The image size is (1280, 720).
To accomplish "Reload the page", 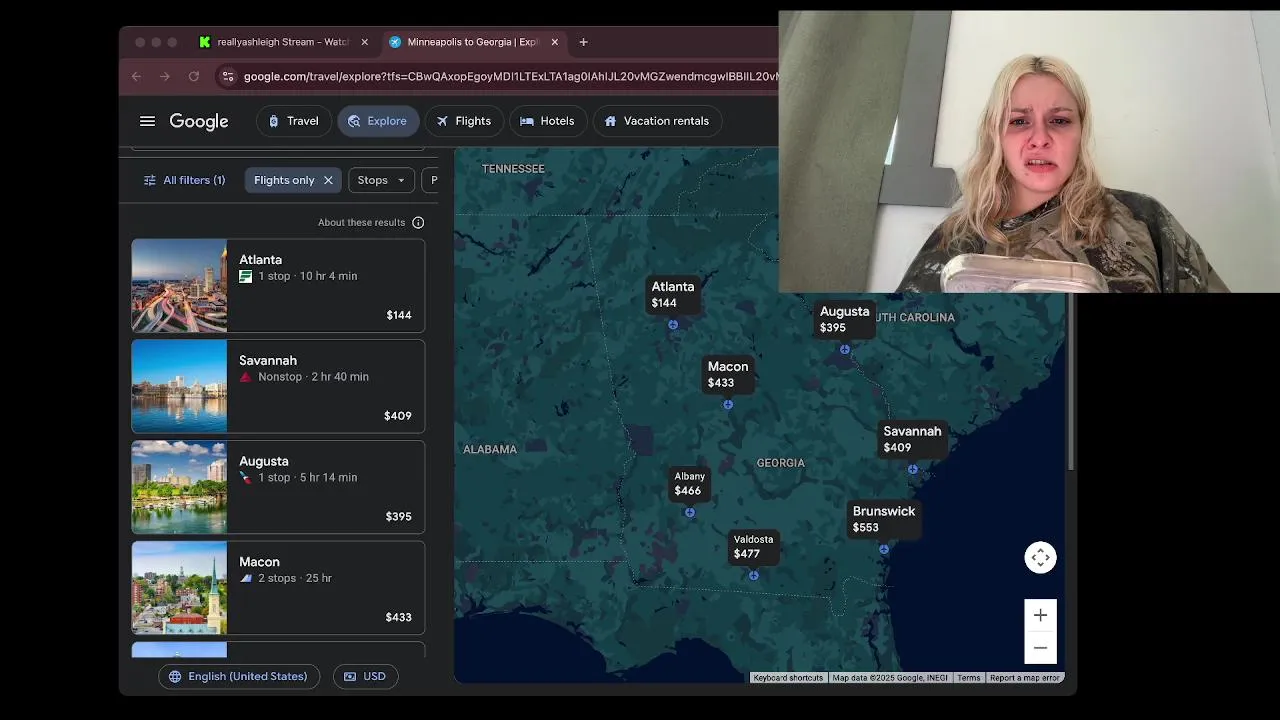I will coord(194,76).
